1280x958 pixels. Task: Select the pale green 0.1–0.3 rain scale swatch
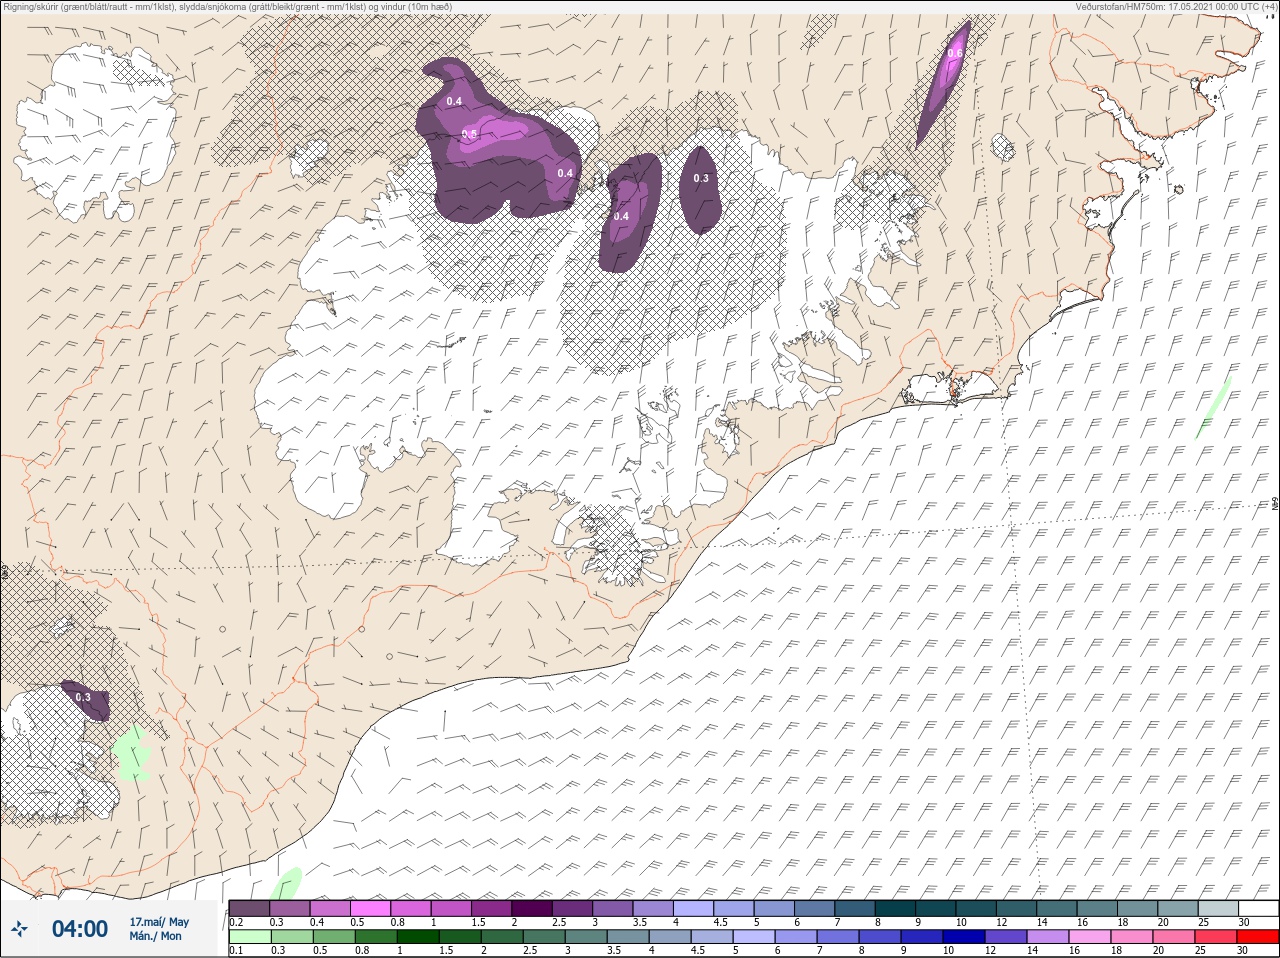pyautogui.click(x=249, y=937)
